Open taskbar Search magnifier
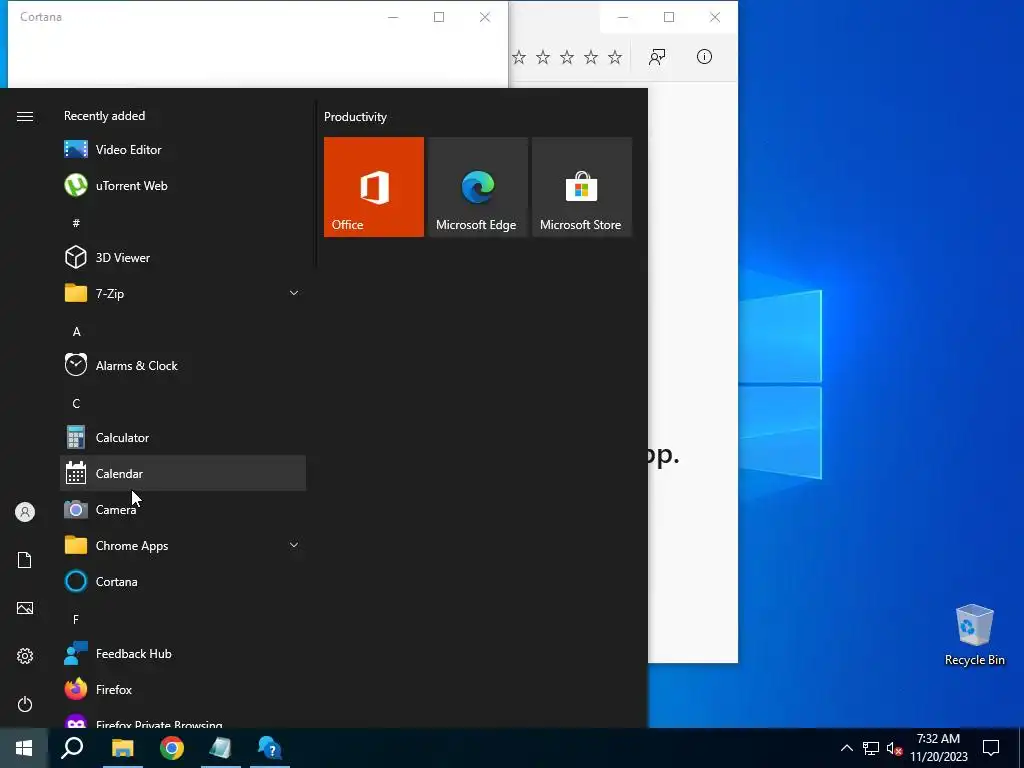1024x768 pixels. [72, 748]
